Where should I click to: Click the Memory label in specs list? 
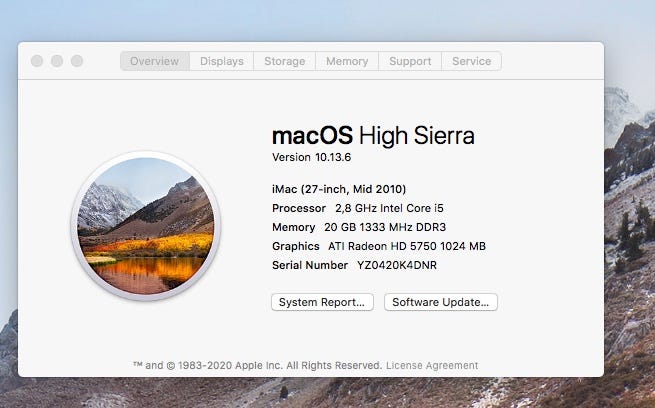click(x=294, y=227)
